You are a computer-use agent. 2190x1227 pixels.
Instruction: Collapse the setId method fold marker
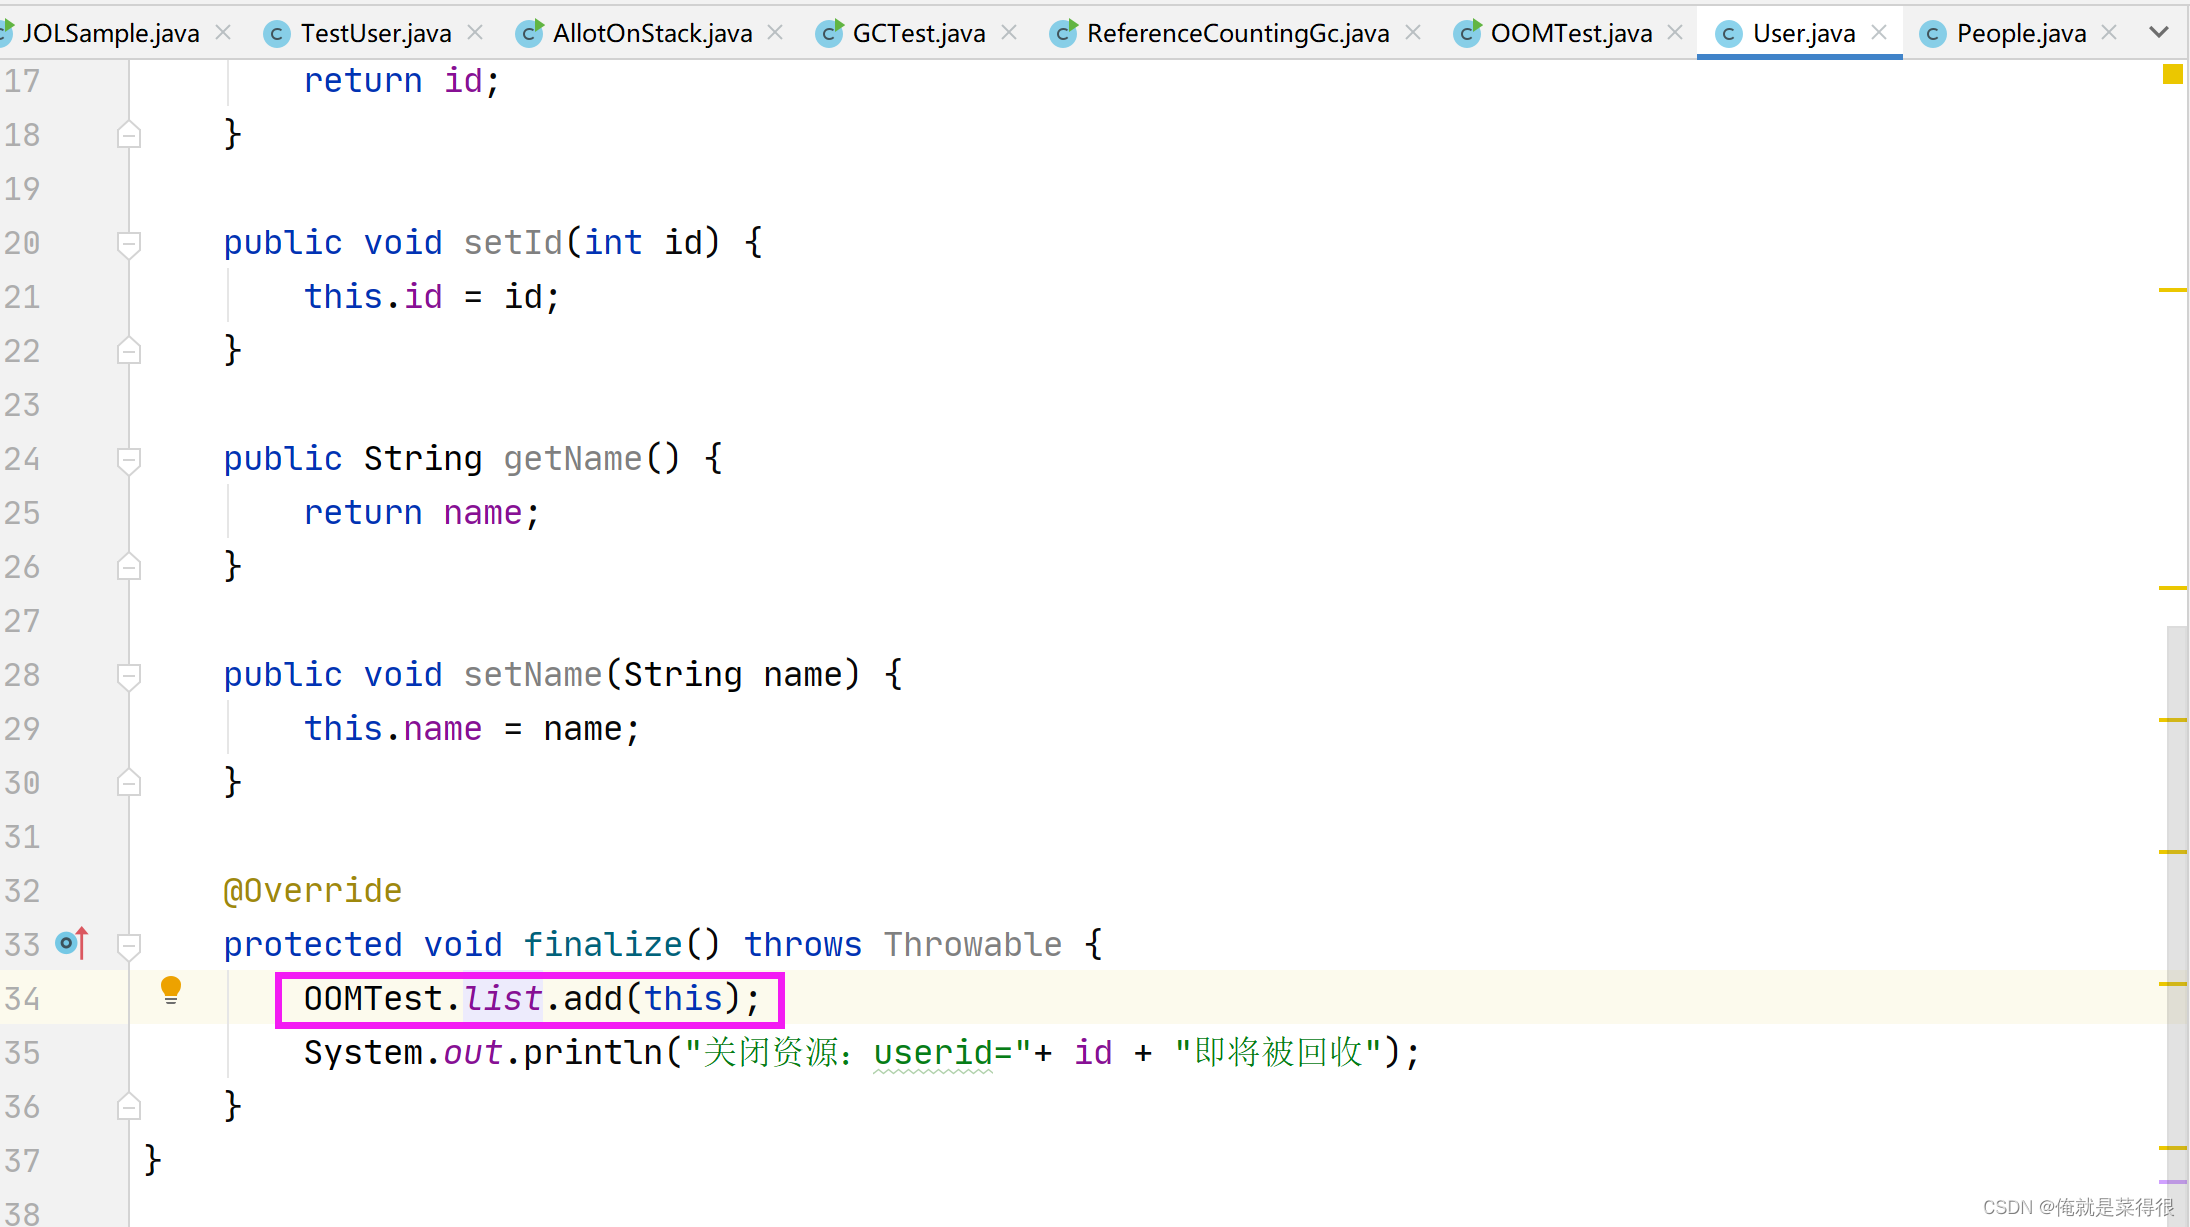128,243
